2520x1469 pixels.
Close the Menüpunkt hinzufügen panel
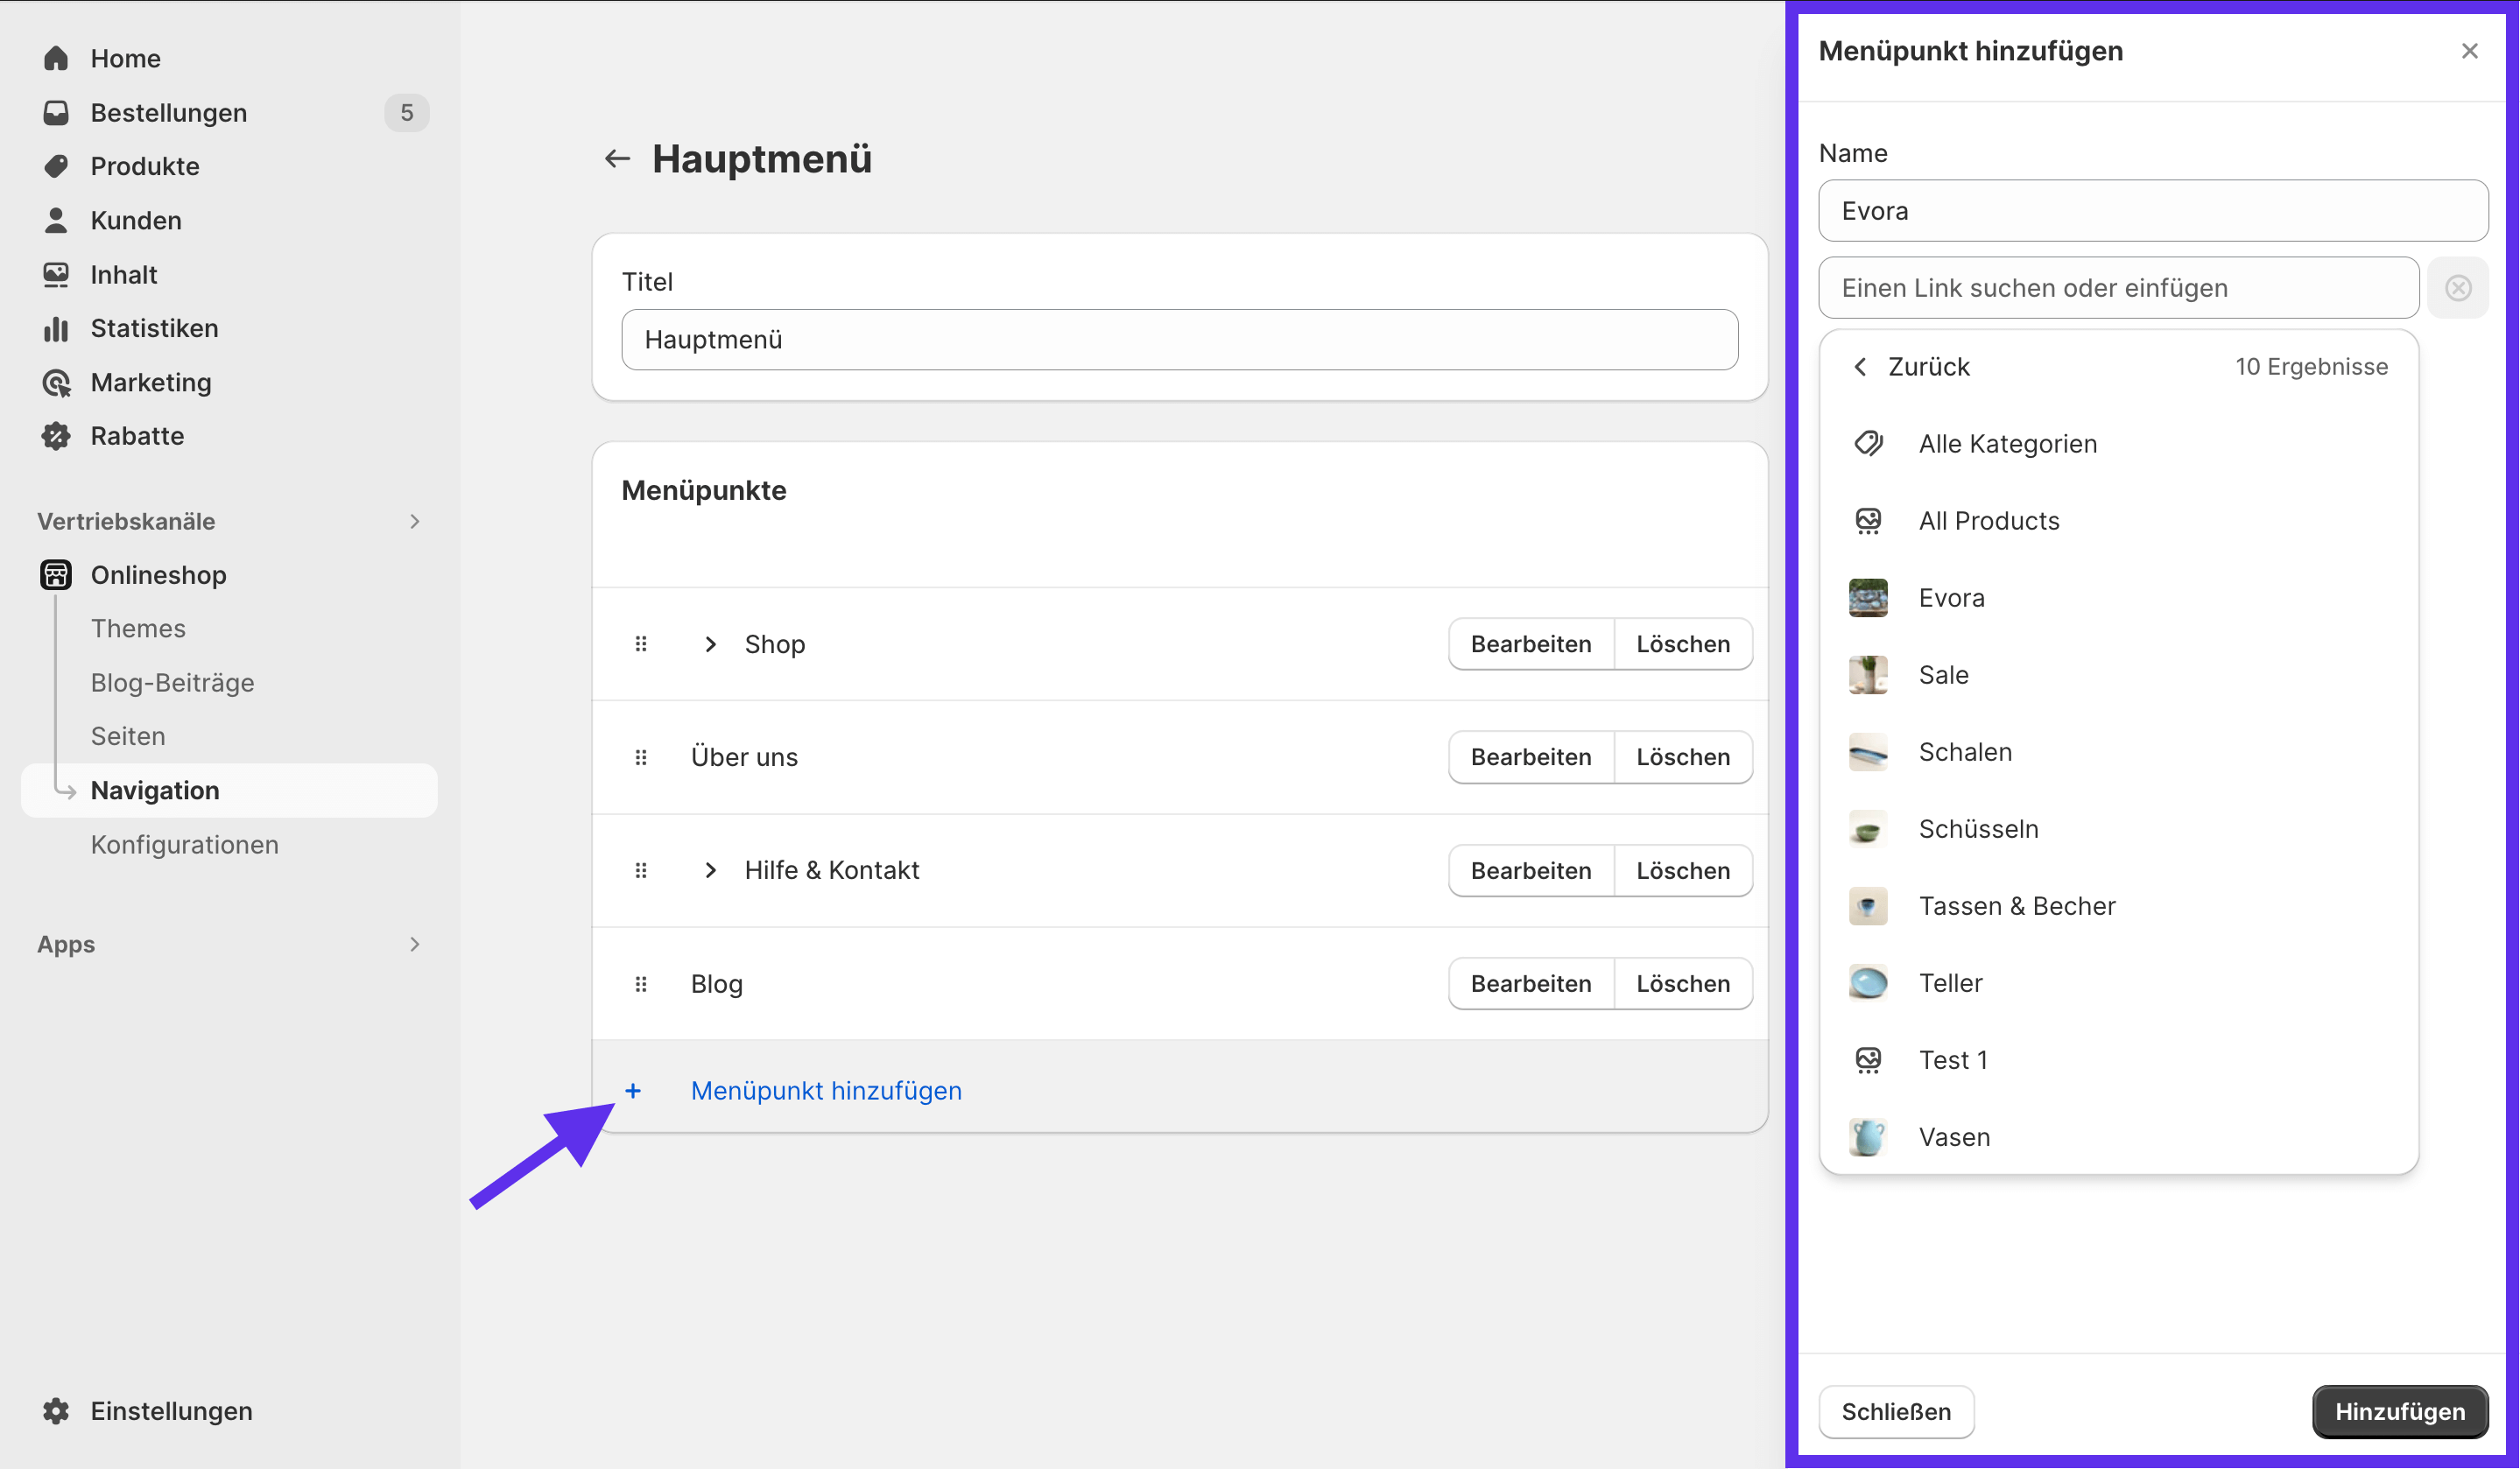coord(2470,50)
